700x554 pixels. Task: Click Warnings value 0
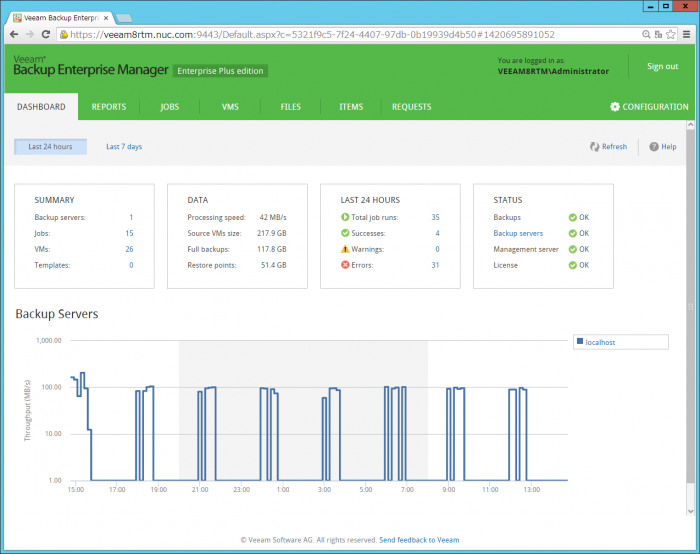point(438,249)
